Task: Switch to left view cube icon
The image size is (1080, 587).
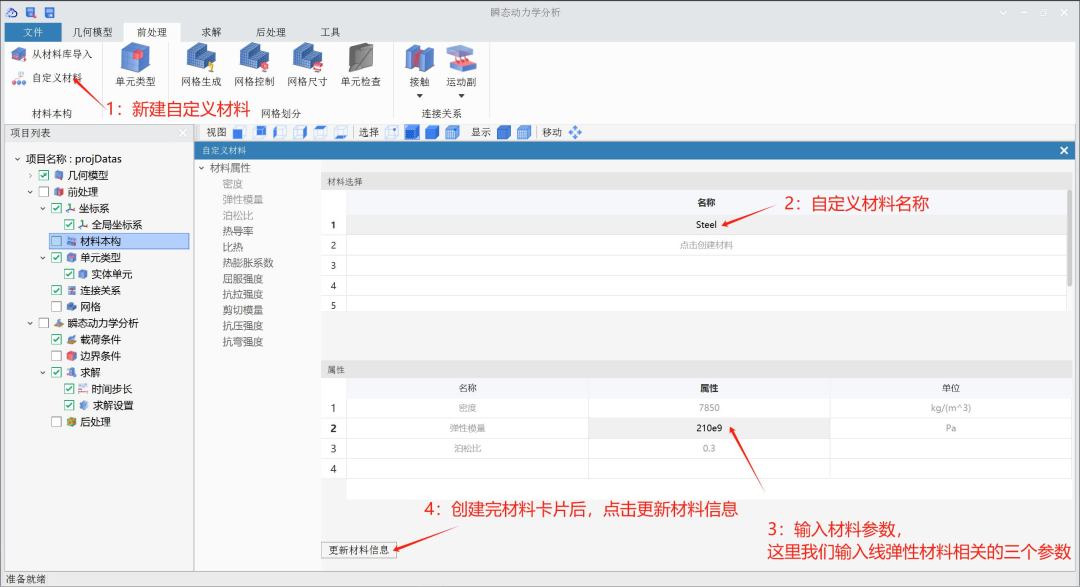Action: click(x=280, y=132)
